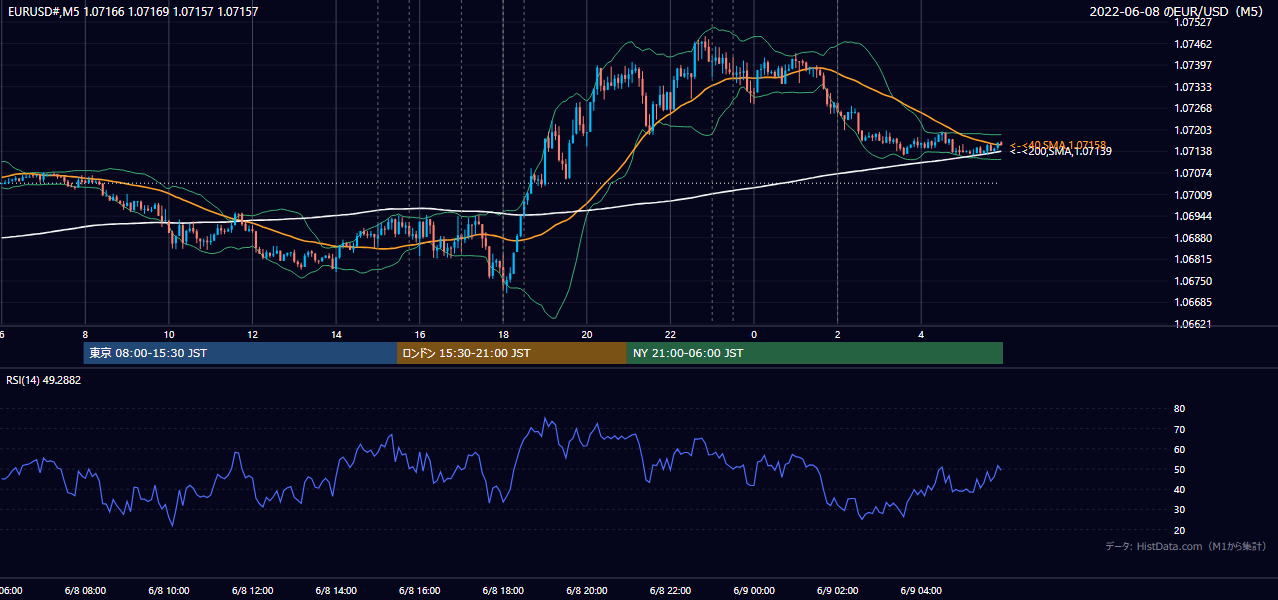Image resolution: width=1278 pixels, height=600 pixels.
Task: Click price axis label 1.07333
Action: tap(1193, 87)
